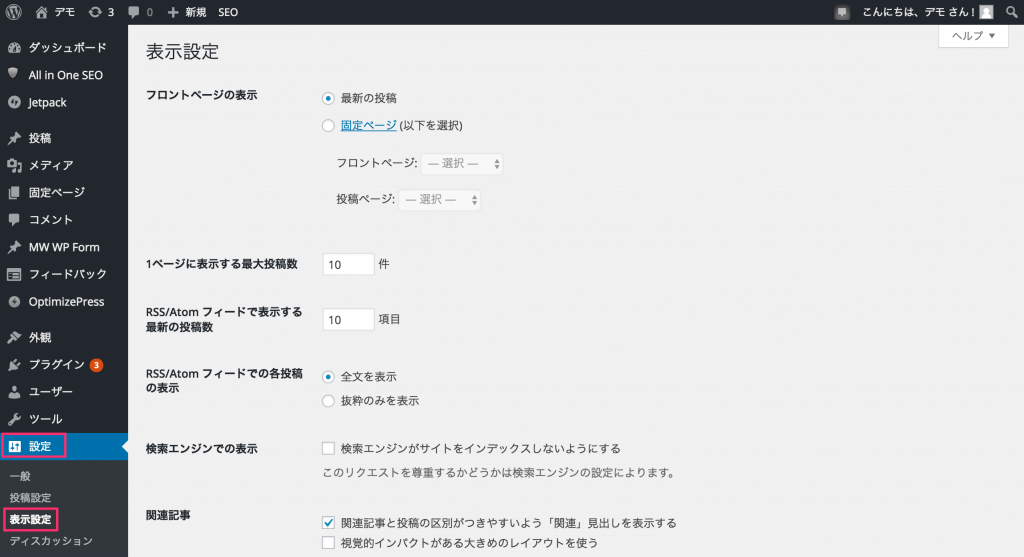This screenshot has width=1024, height=557.
Task: Open the ダッシュボード menu label
Action: [67, 48]
